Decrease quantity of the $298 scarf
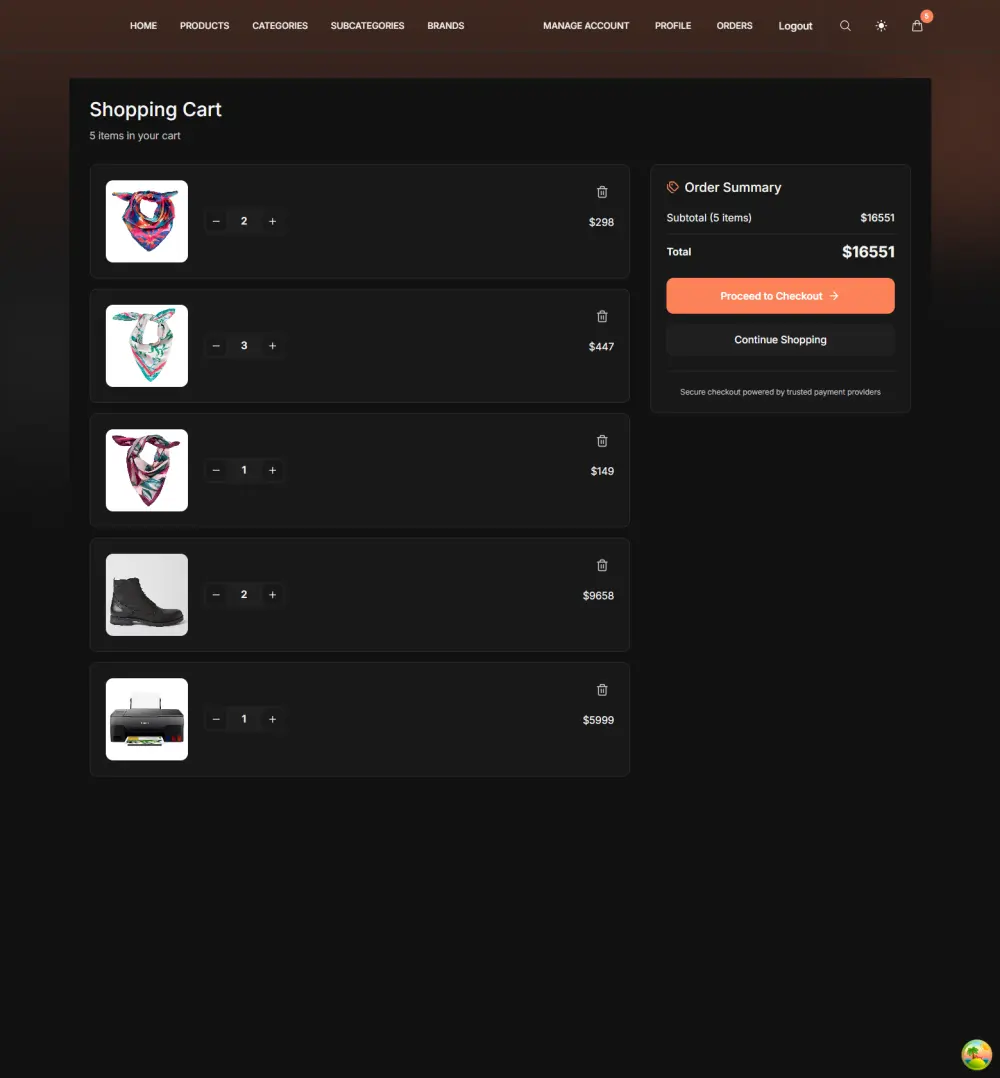Screen dimensions: 1000x1078 click(x=216, y=221)
